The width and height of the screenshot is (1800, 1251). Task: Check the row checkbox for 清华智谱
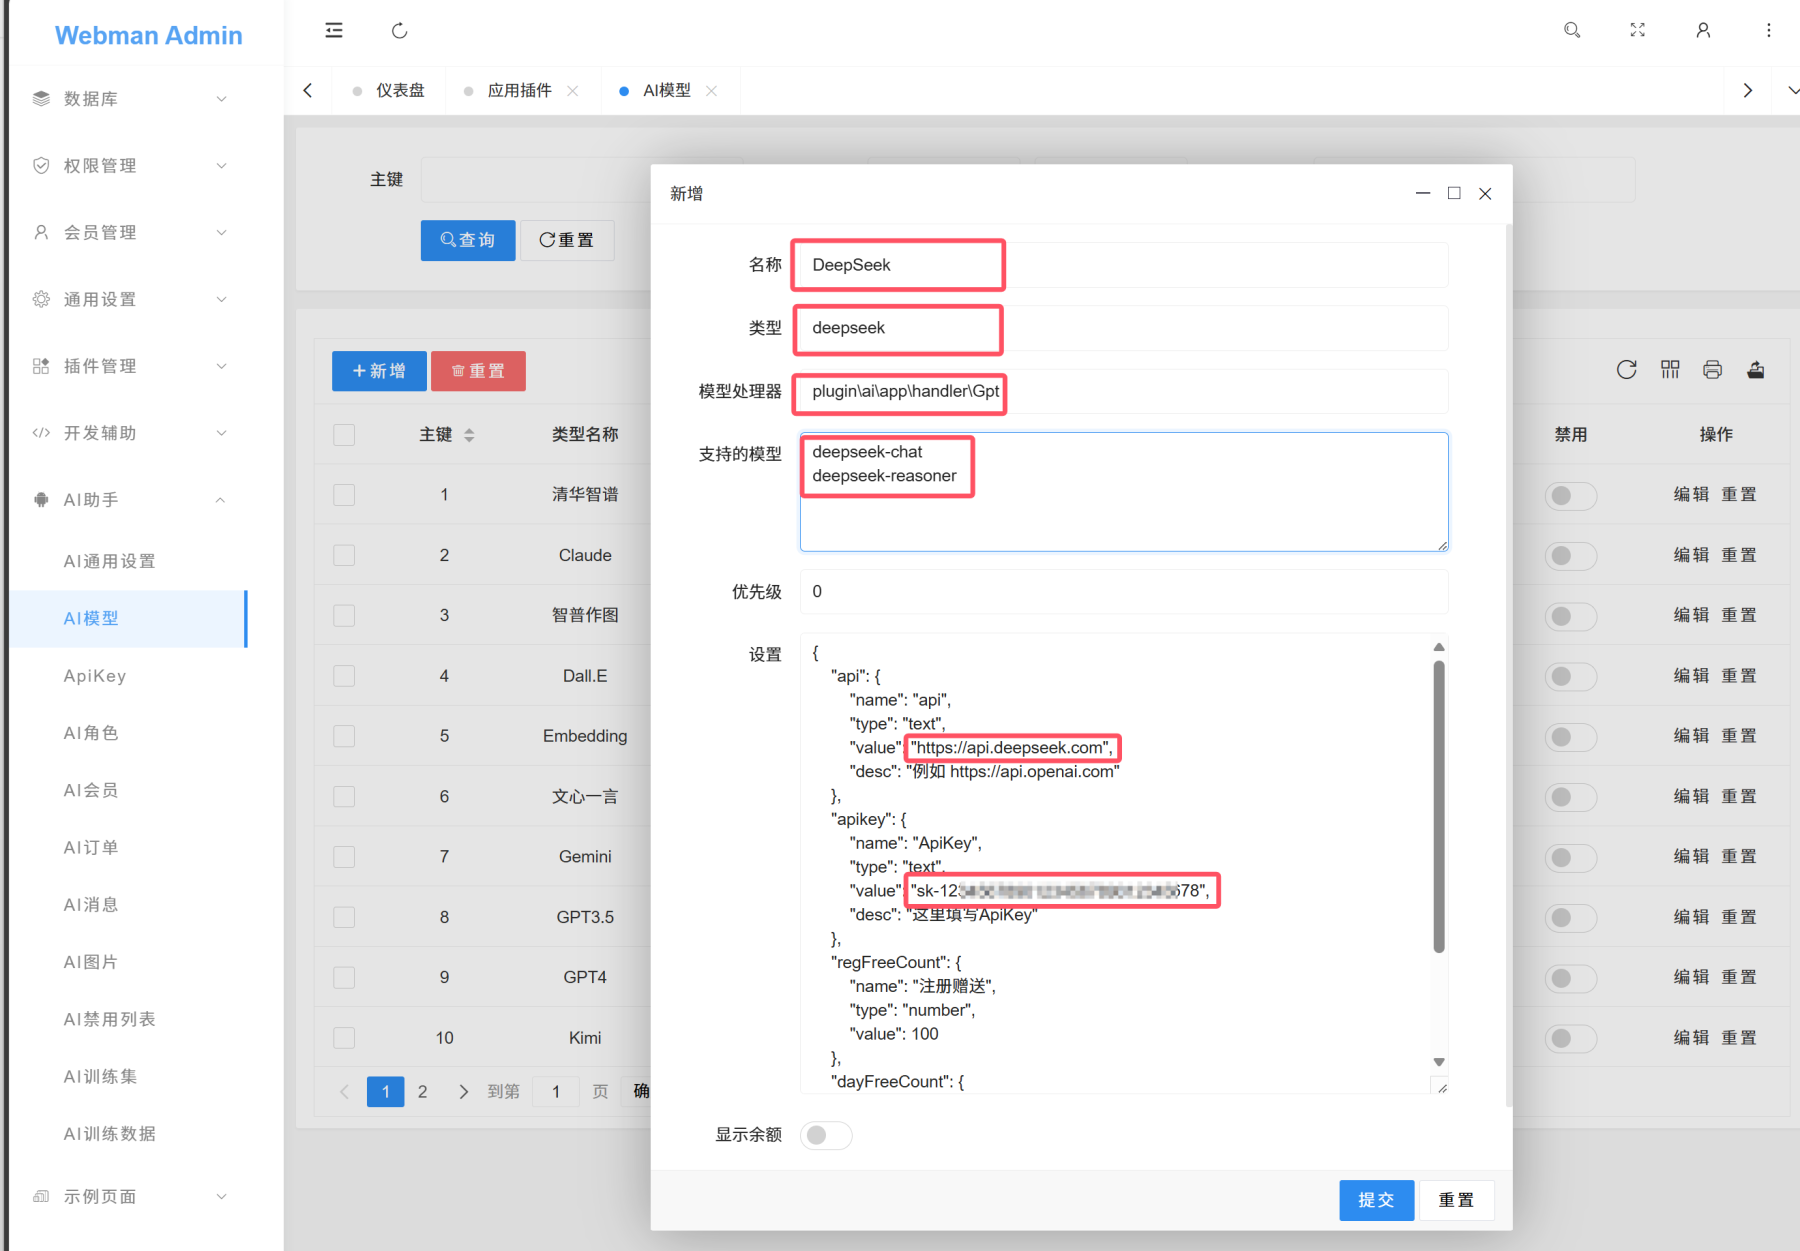click(x=344, y=495)
